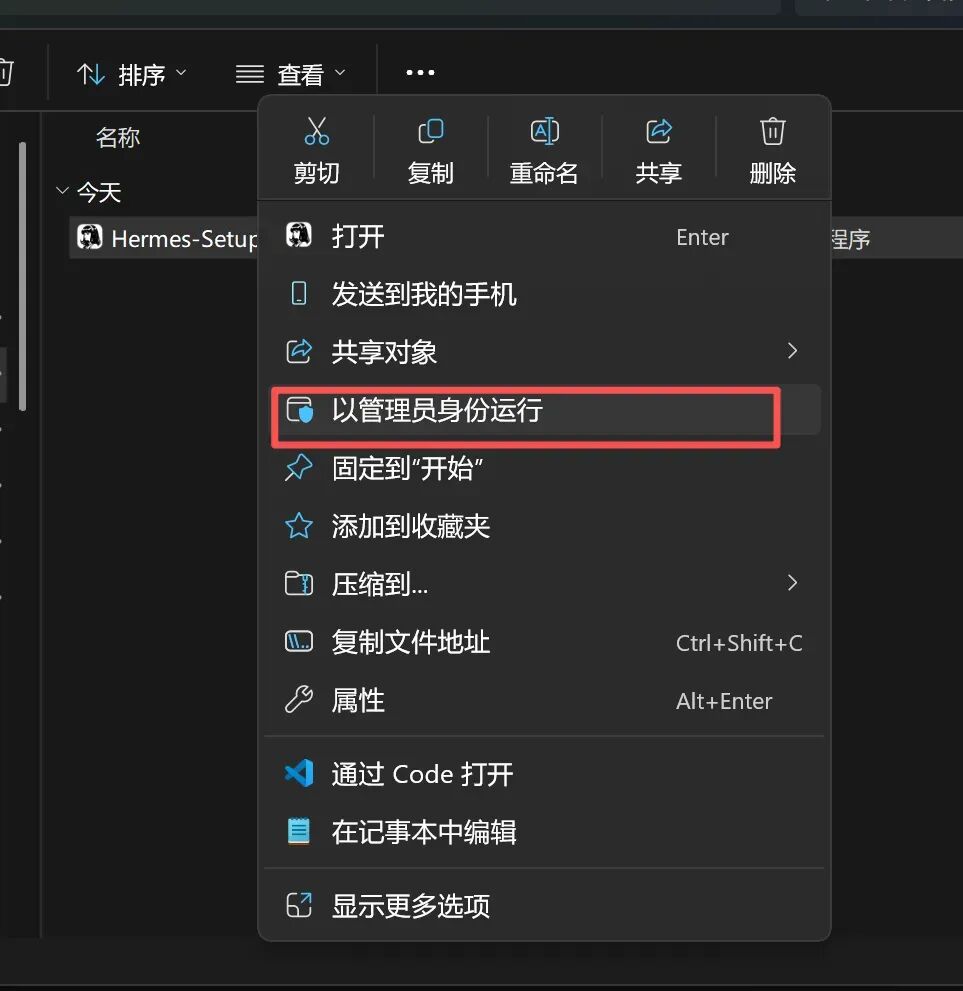Click the wrench icon beside 属性

tap(299, 700)
